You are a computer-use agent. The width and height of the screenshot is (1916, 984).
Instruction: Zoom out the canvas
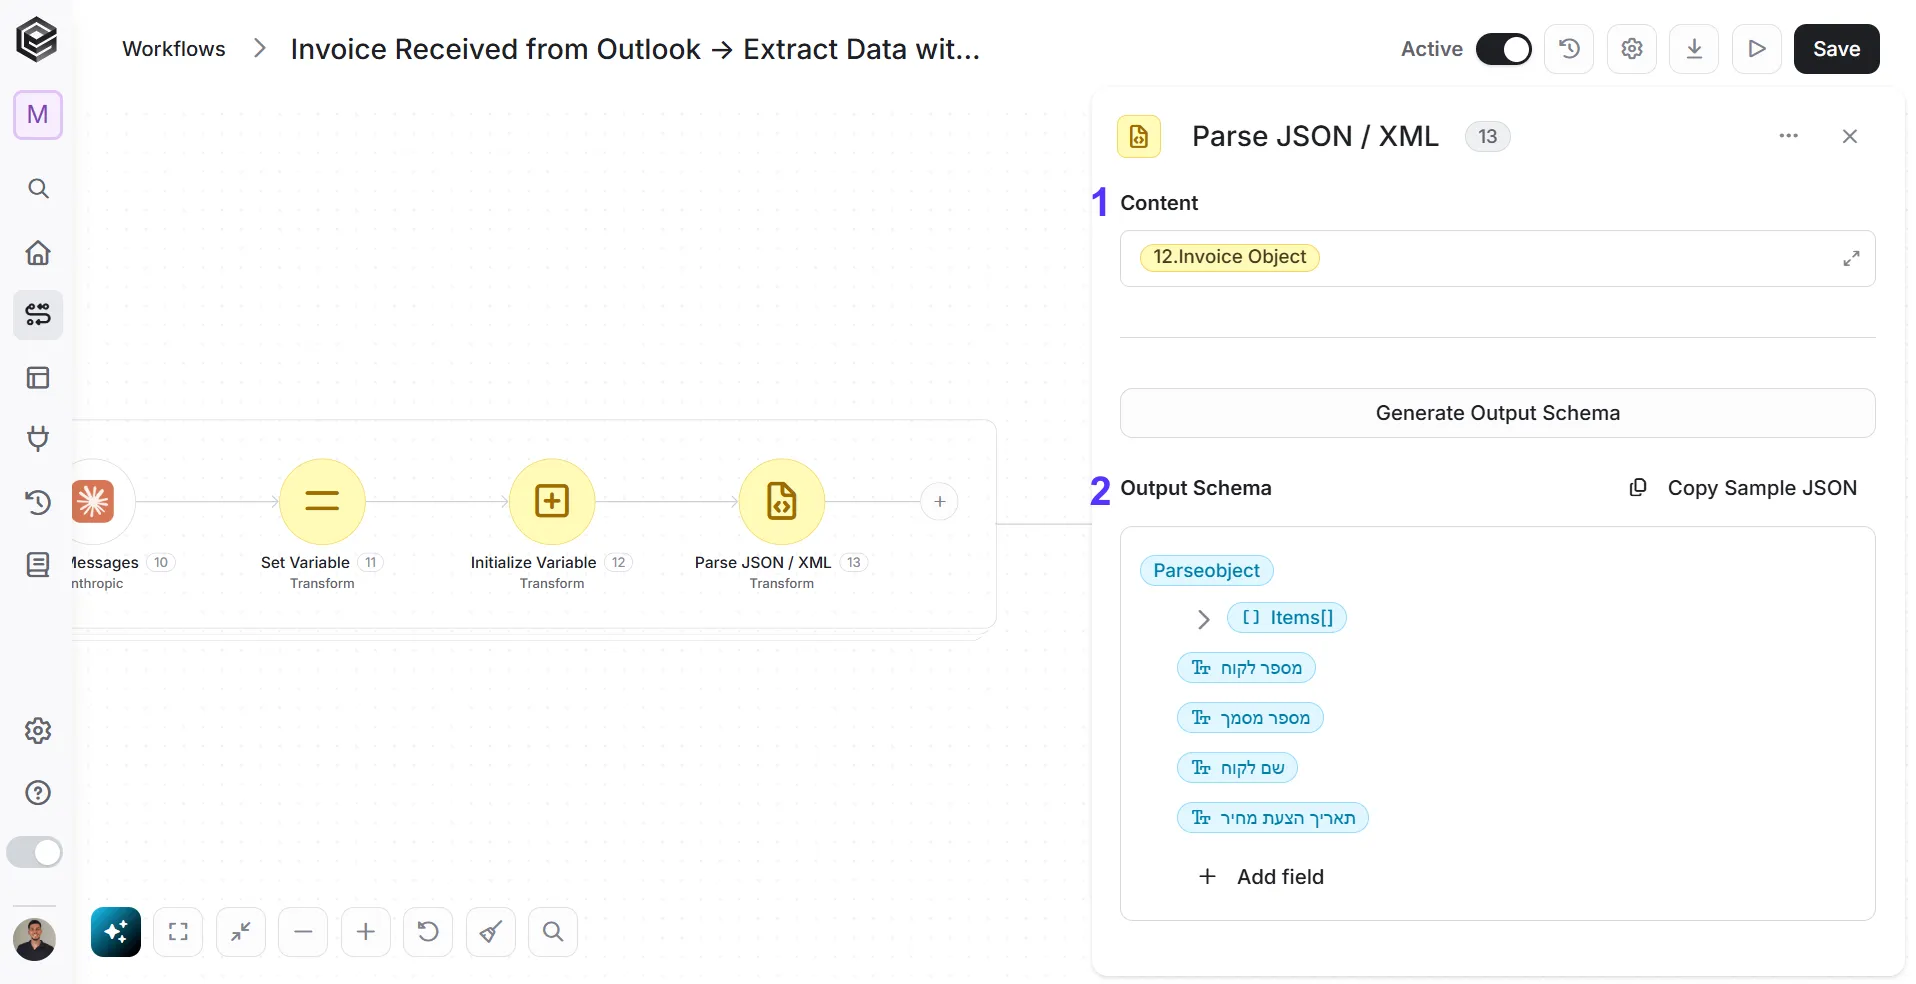point(303,932)
